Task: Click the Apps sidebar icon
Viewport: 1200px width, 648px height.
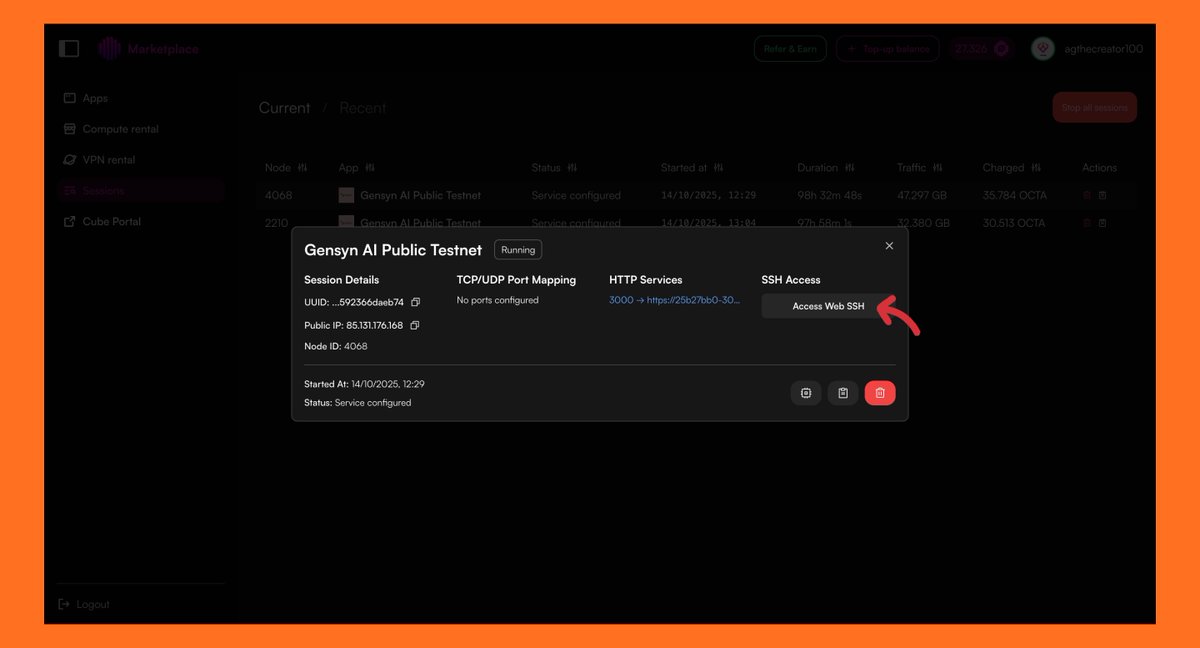Action: 69,98
